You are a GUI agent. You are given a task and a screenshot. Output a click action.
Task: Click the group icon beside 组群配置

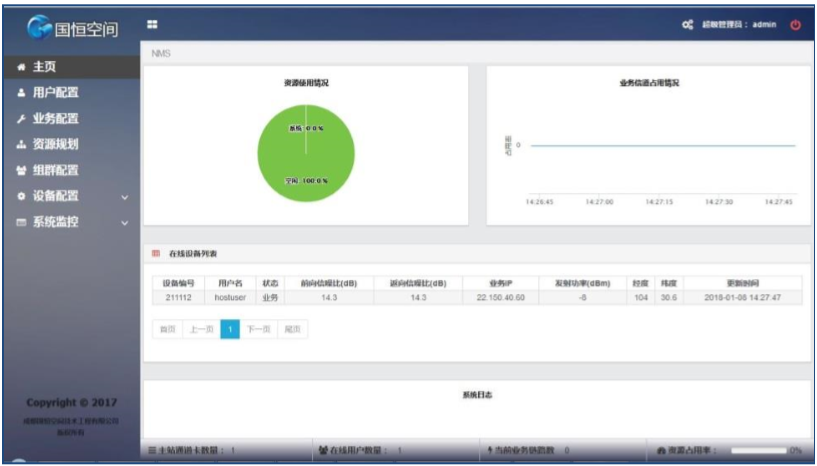coord(21,170)
